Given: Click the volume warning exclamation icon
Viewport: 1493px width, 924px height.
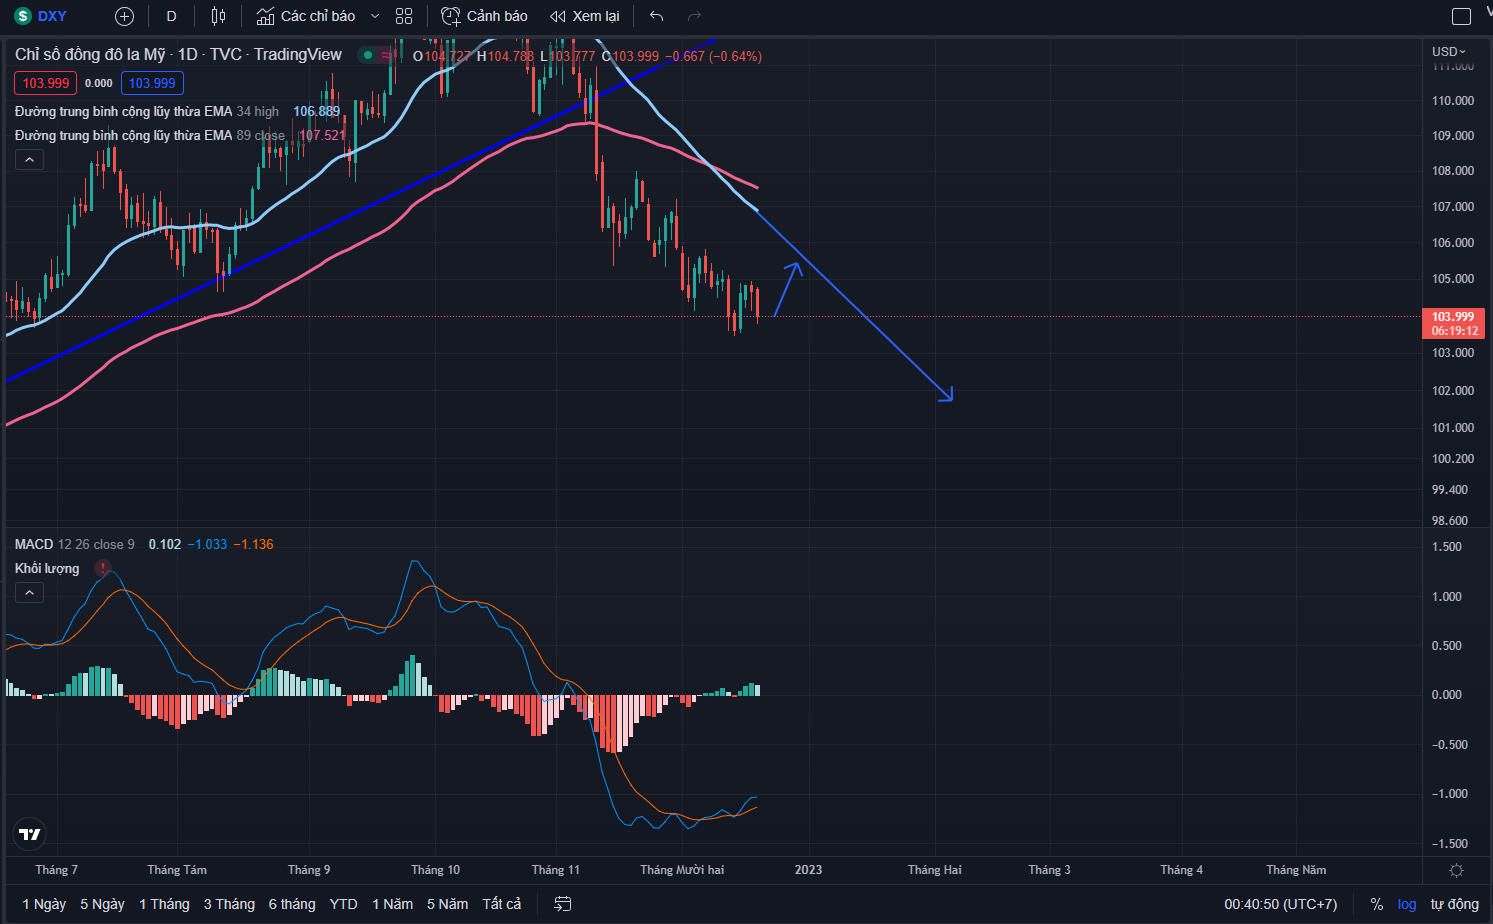Looking at the screenshot, I should [x=103, y=568].
